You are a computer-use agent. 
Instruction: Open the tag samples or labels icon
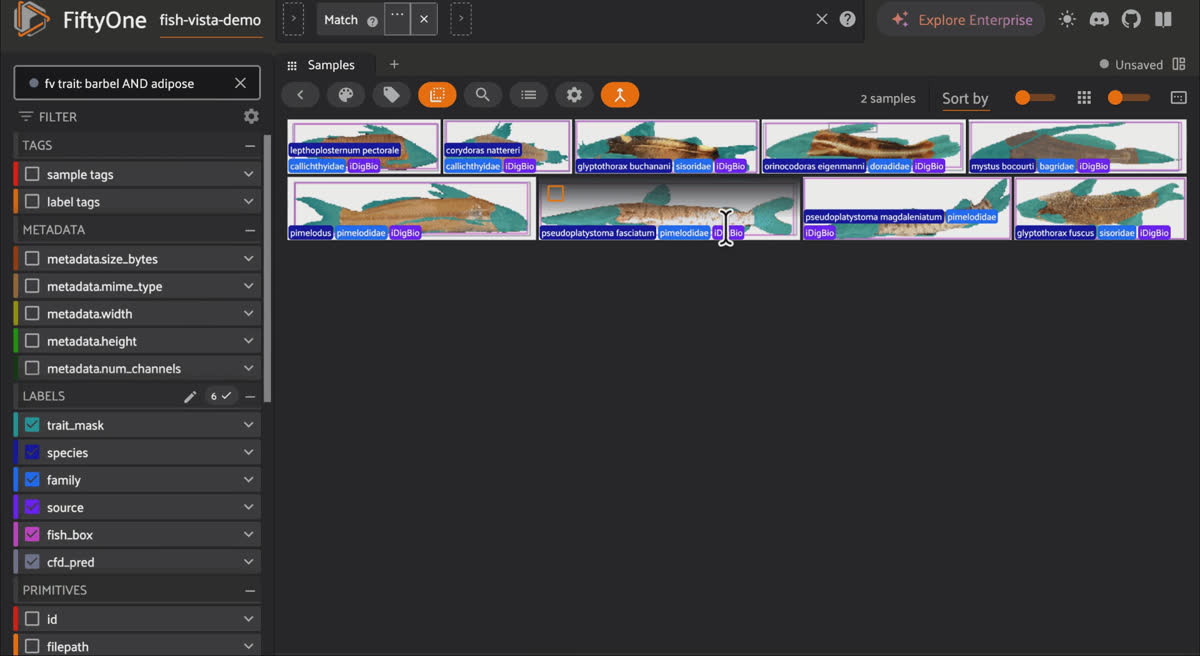392,95
